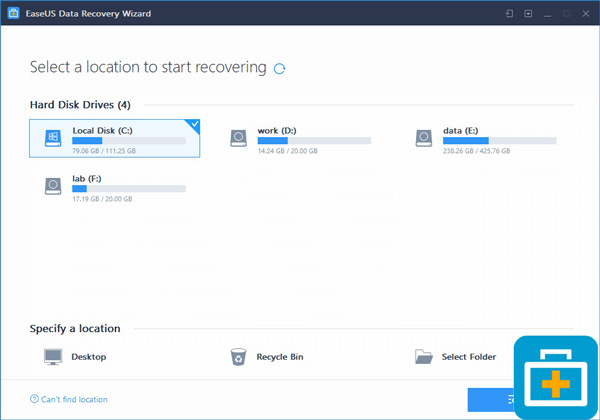
Task: Open the title bar dropdown menu icon
Action: (x=528, y=14)
